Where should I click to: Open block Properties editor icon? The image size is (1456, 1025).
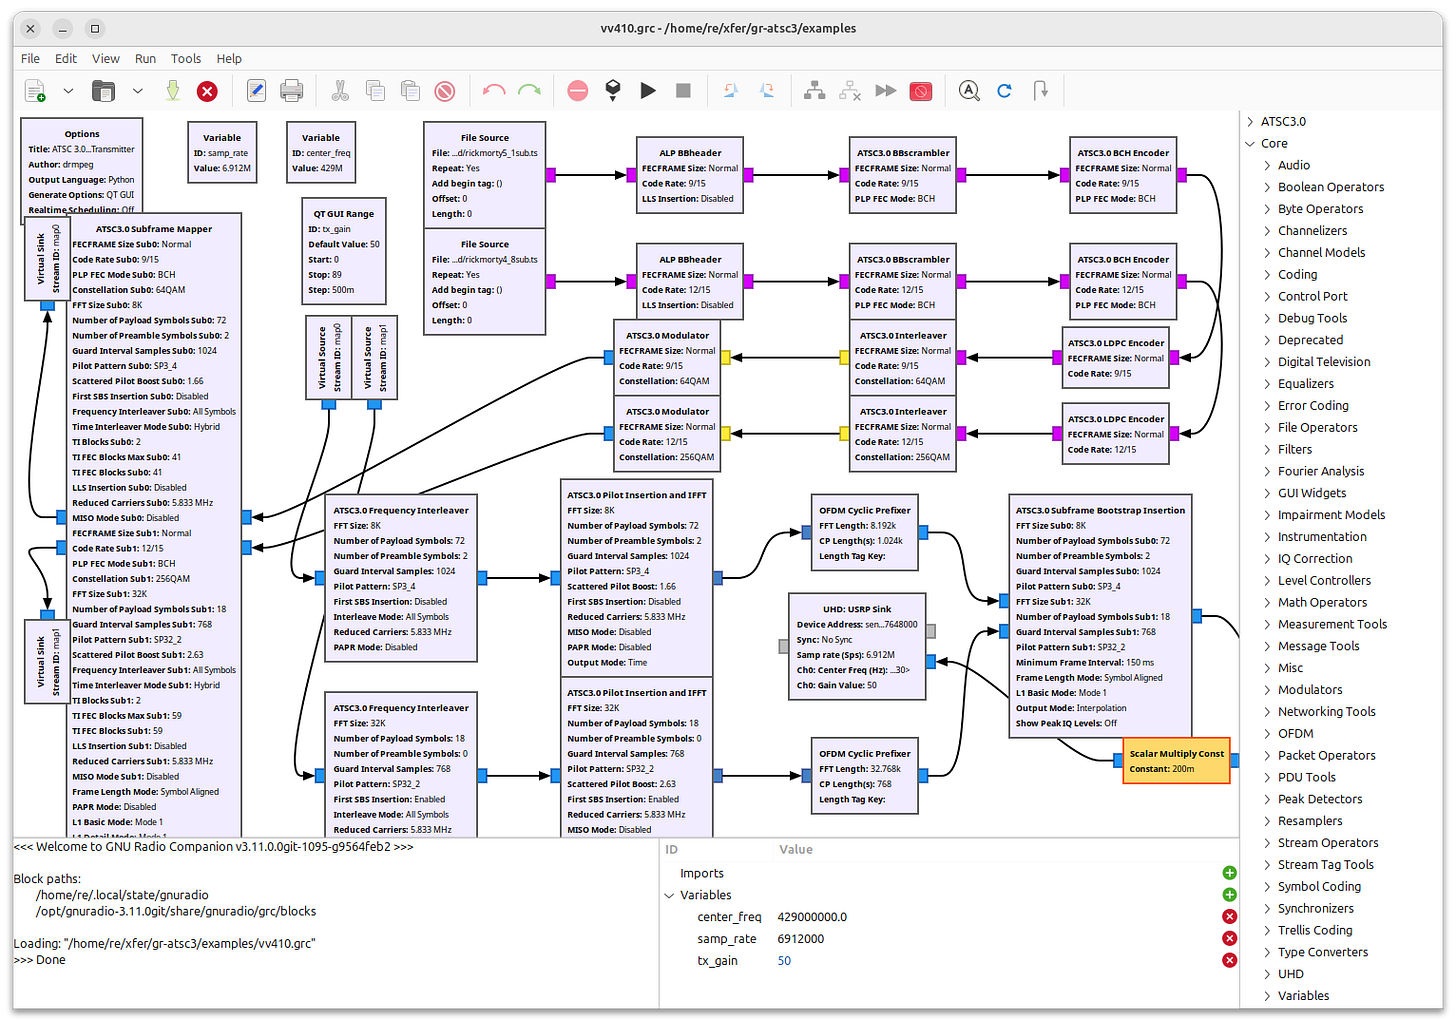click(256, 91)
